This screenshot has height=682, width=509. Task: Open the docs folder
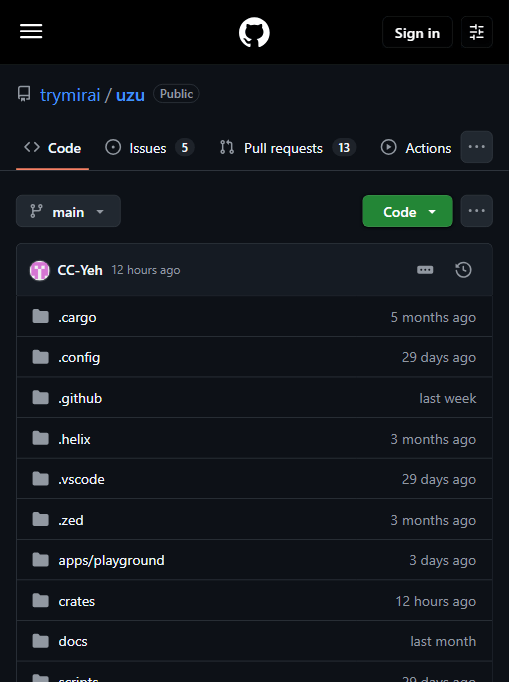73,642
